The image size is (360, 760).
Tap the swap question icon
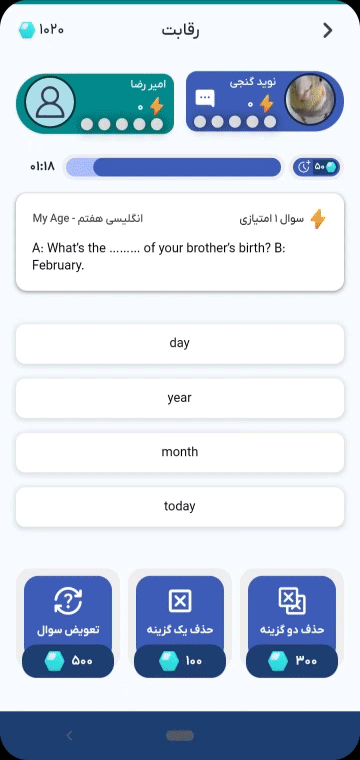[x=68, y=600]
